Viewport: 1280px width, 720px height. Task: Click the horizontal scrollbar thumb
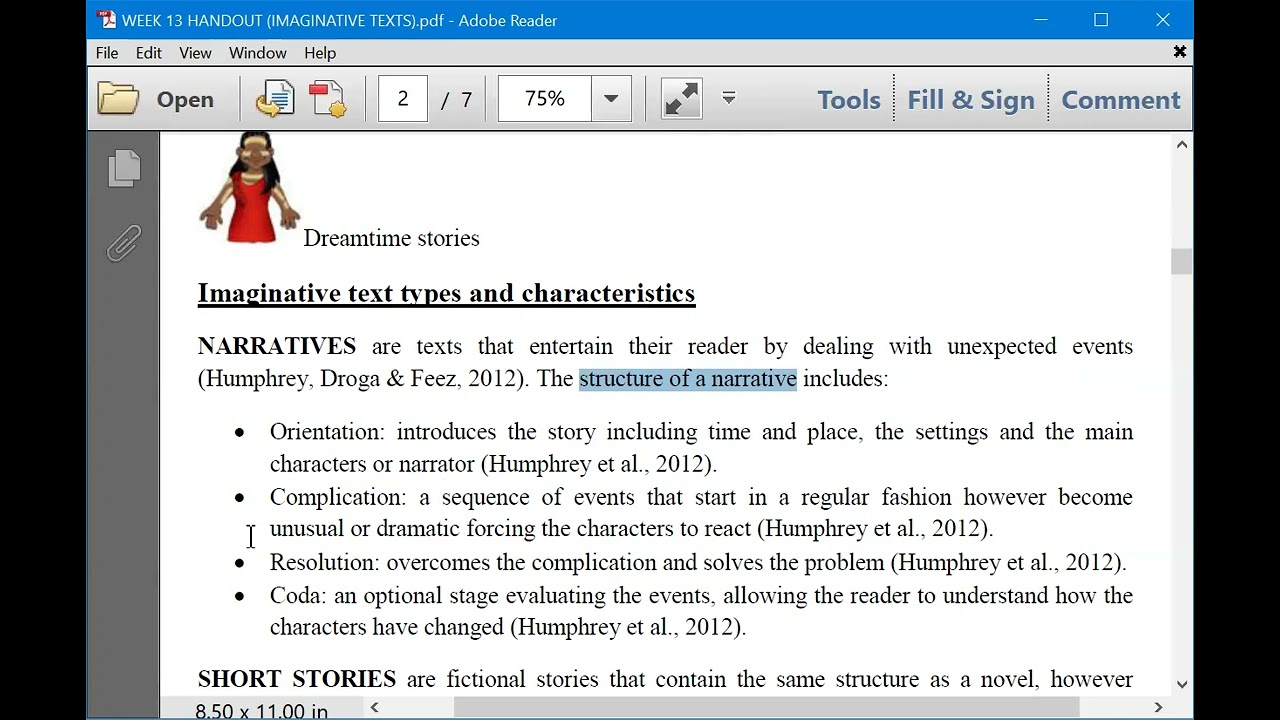[767, 708]
